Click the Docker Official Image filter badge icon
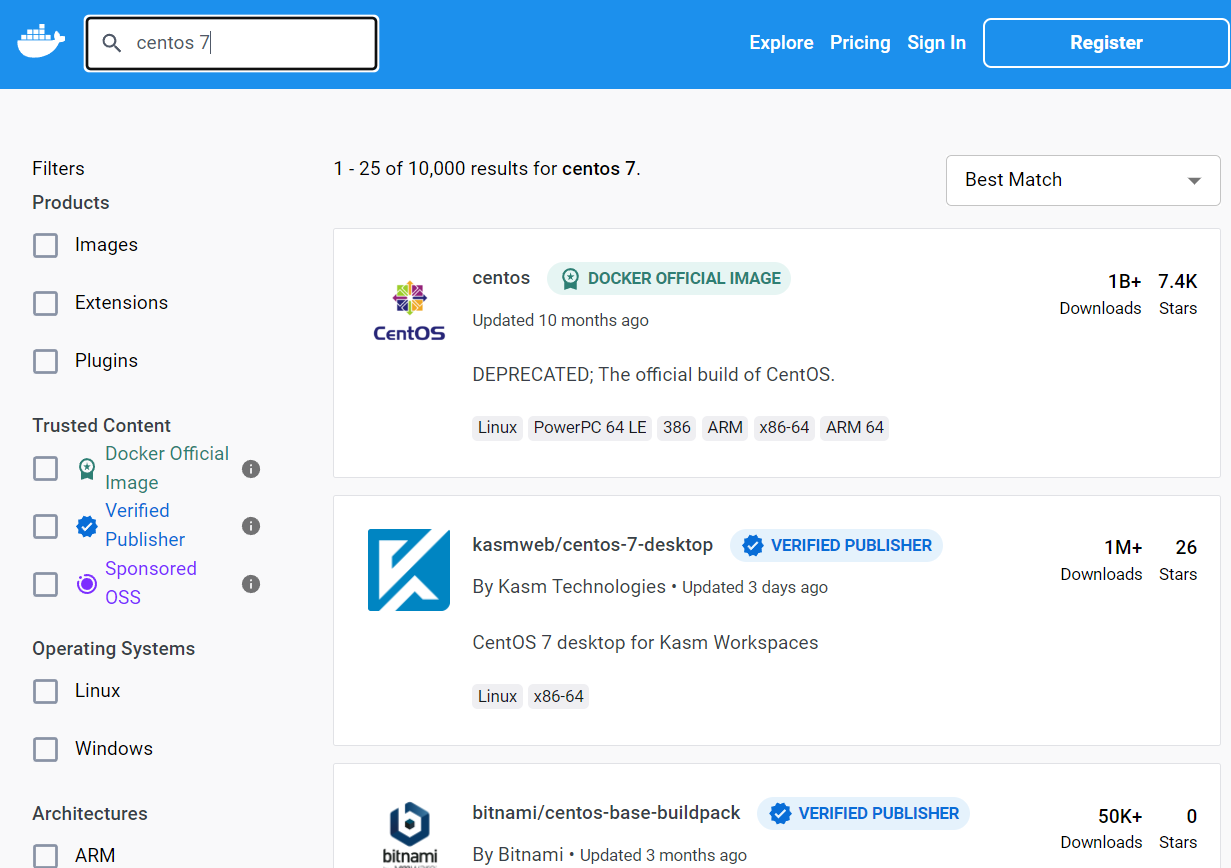Screen dimensions: 1231x868 (x=87, y=468)
